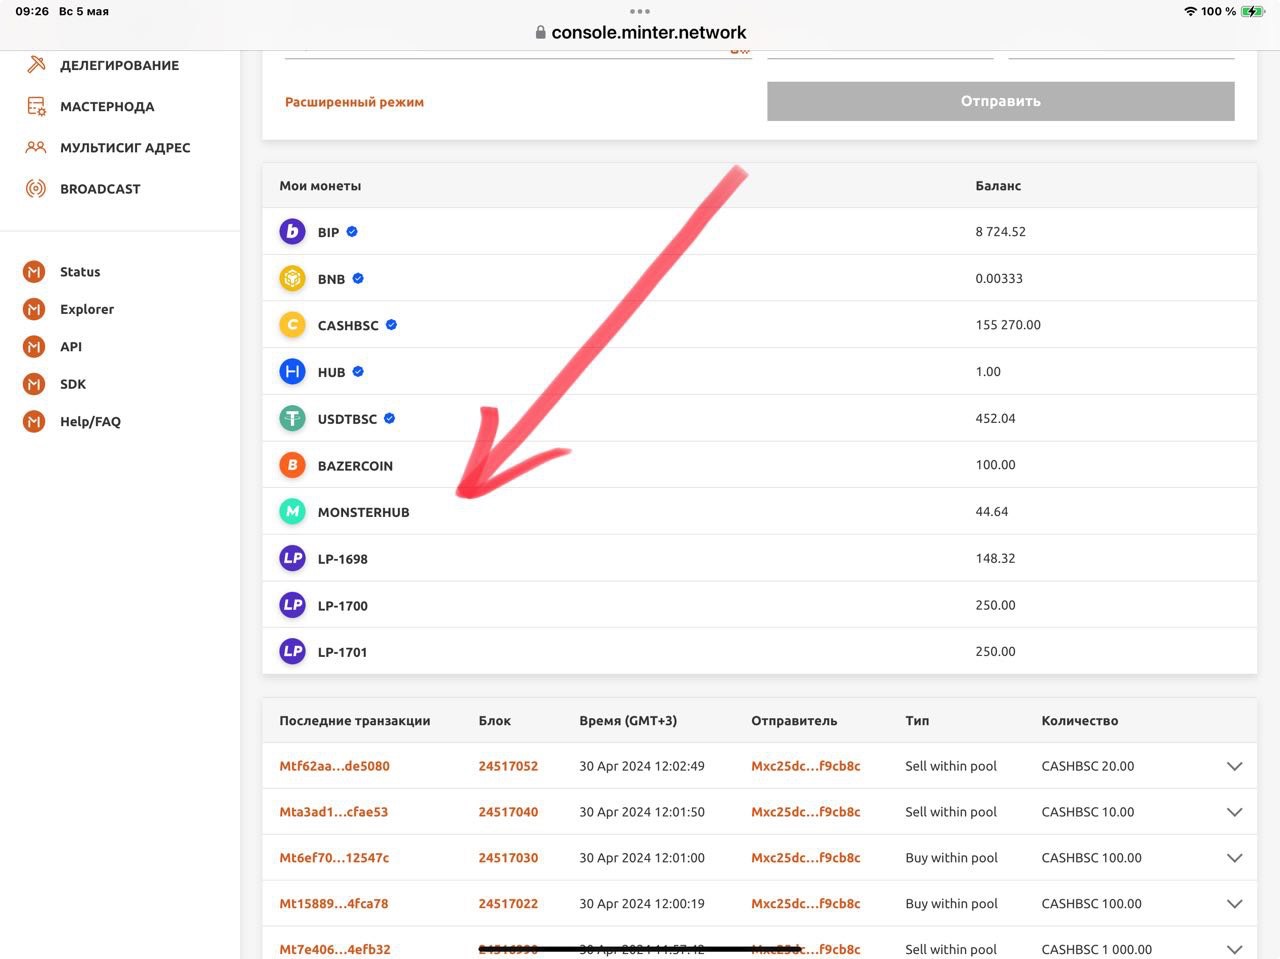Screen dimensions: 1280x959
Task: Open the BROADCAST menu item
Action: tap(100, 188)
